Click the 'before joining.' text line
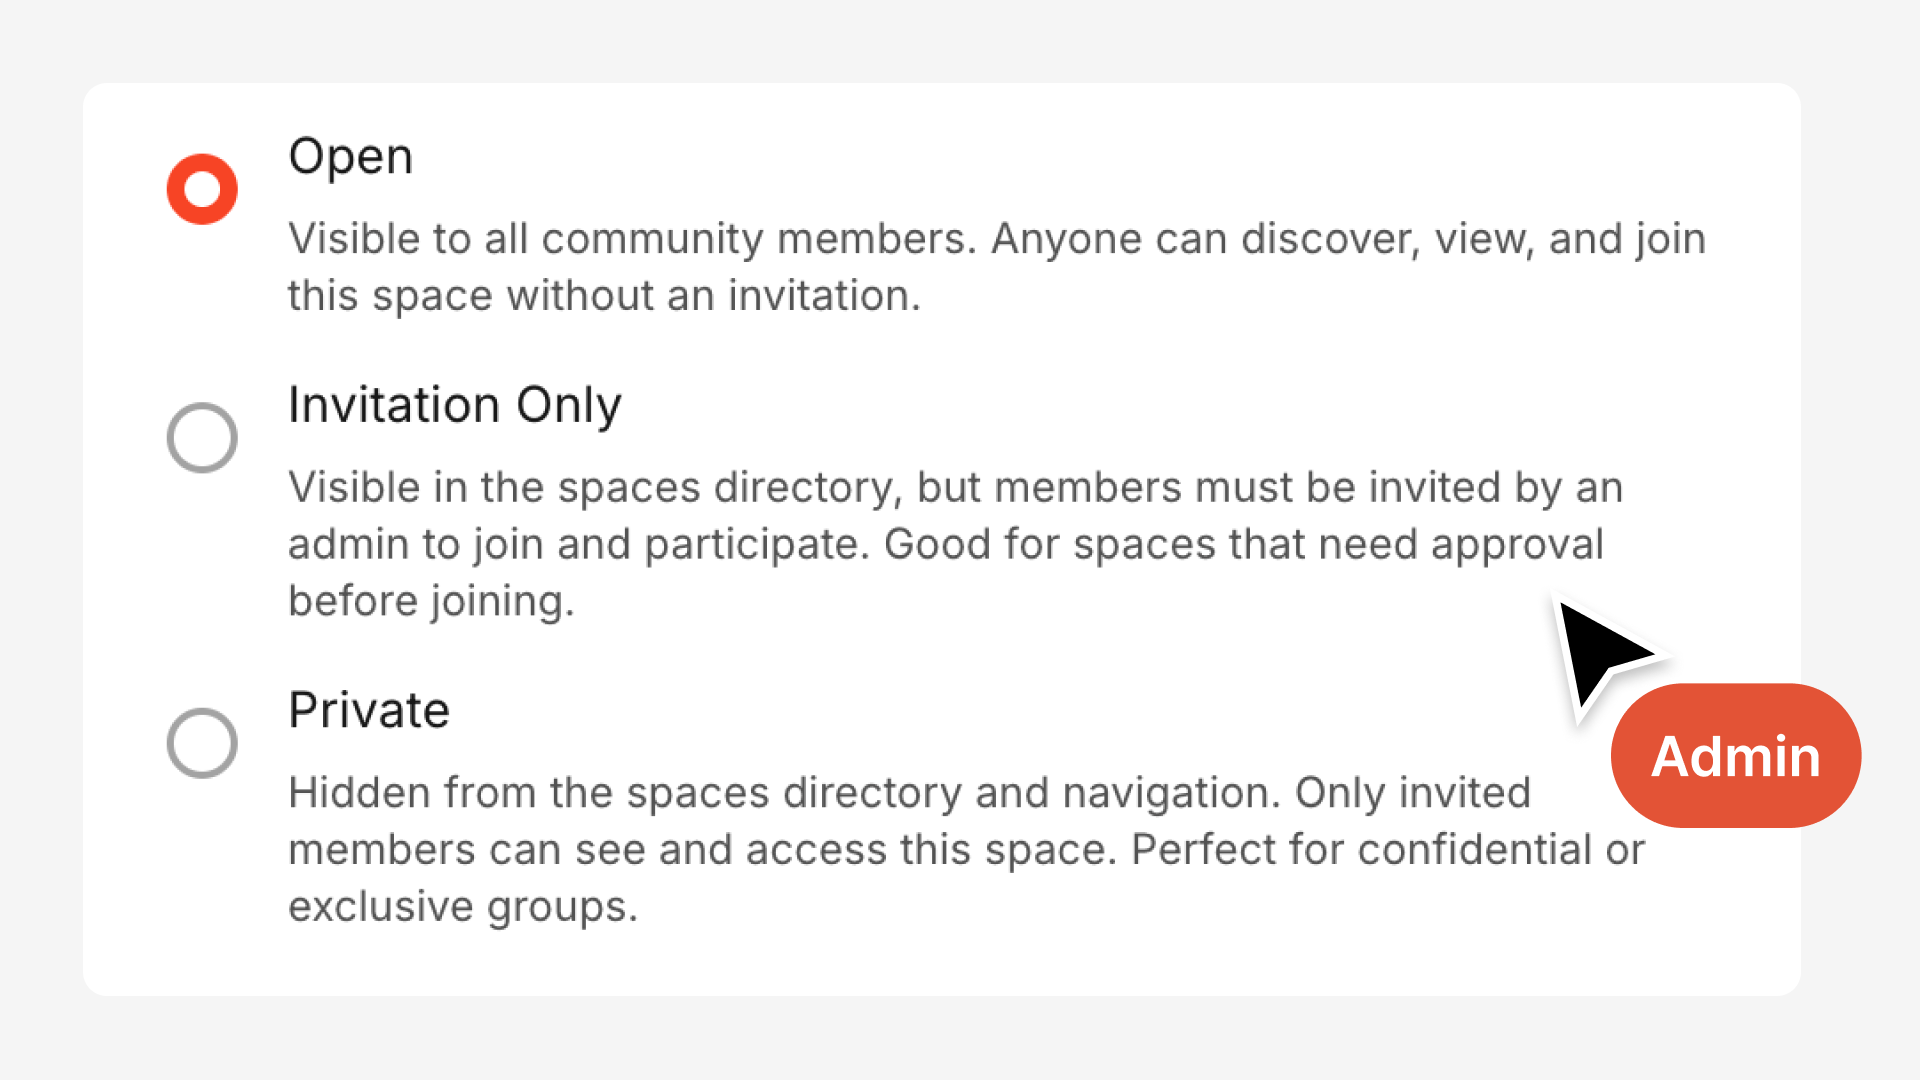Viewport: 1920px width, 1080px height. click(431, 601)
